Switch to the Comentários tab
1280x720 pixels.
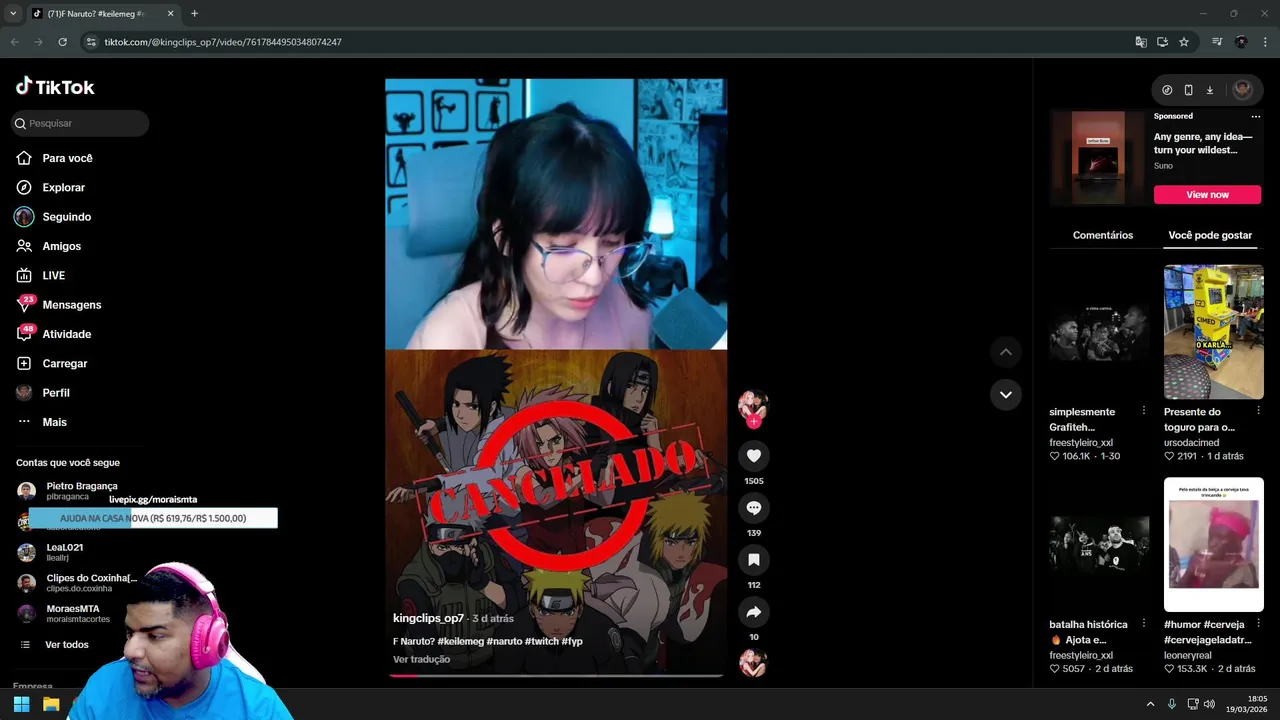pyautogui.click(x=1103, y=235)
